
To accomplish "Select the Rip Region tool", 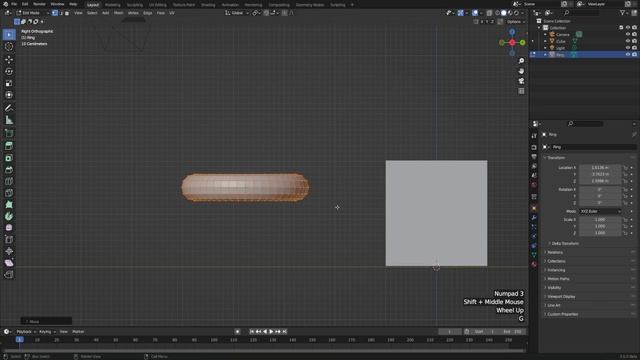I will click(9, 275).
